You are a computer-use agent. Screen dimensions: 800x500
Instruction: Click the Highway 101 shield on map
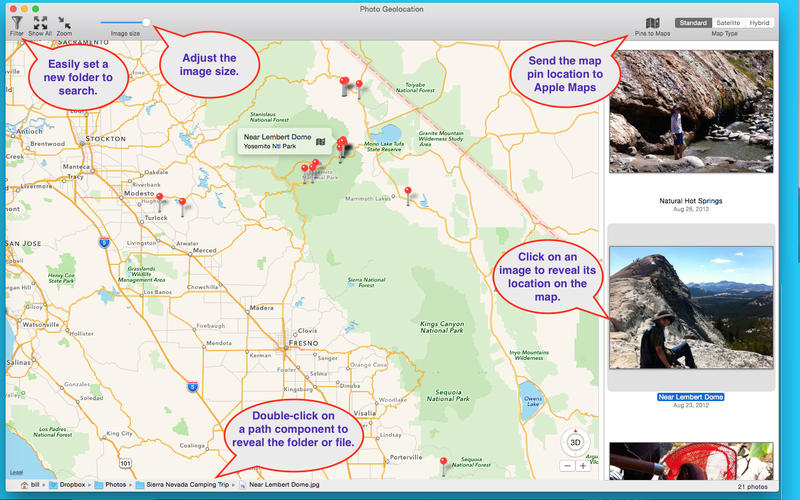(x=126, y=464)
